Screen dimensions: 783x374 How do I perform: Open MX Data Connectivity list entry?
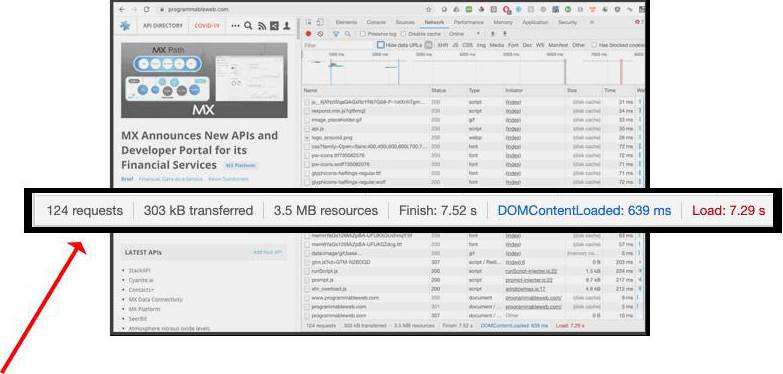coord(155,300)
